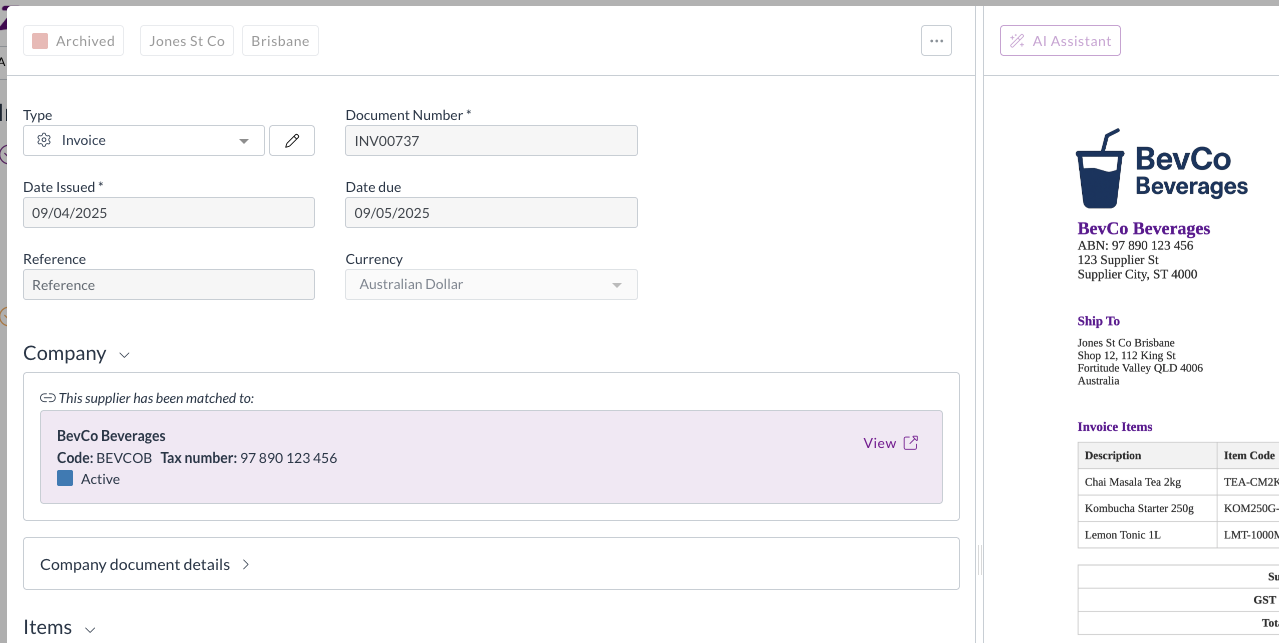Click the Jones St Co tag
The width and height of the screenshot is (1279, 643).
tap(187, 41)
